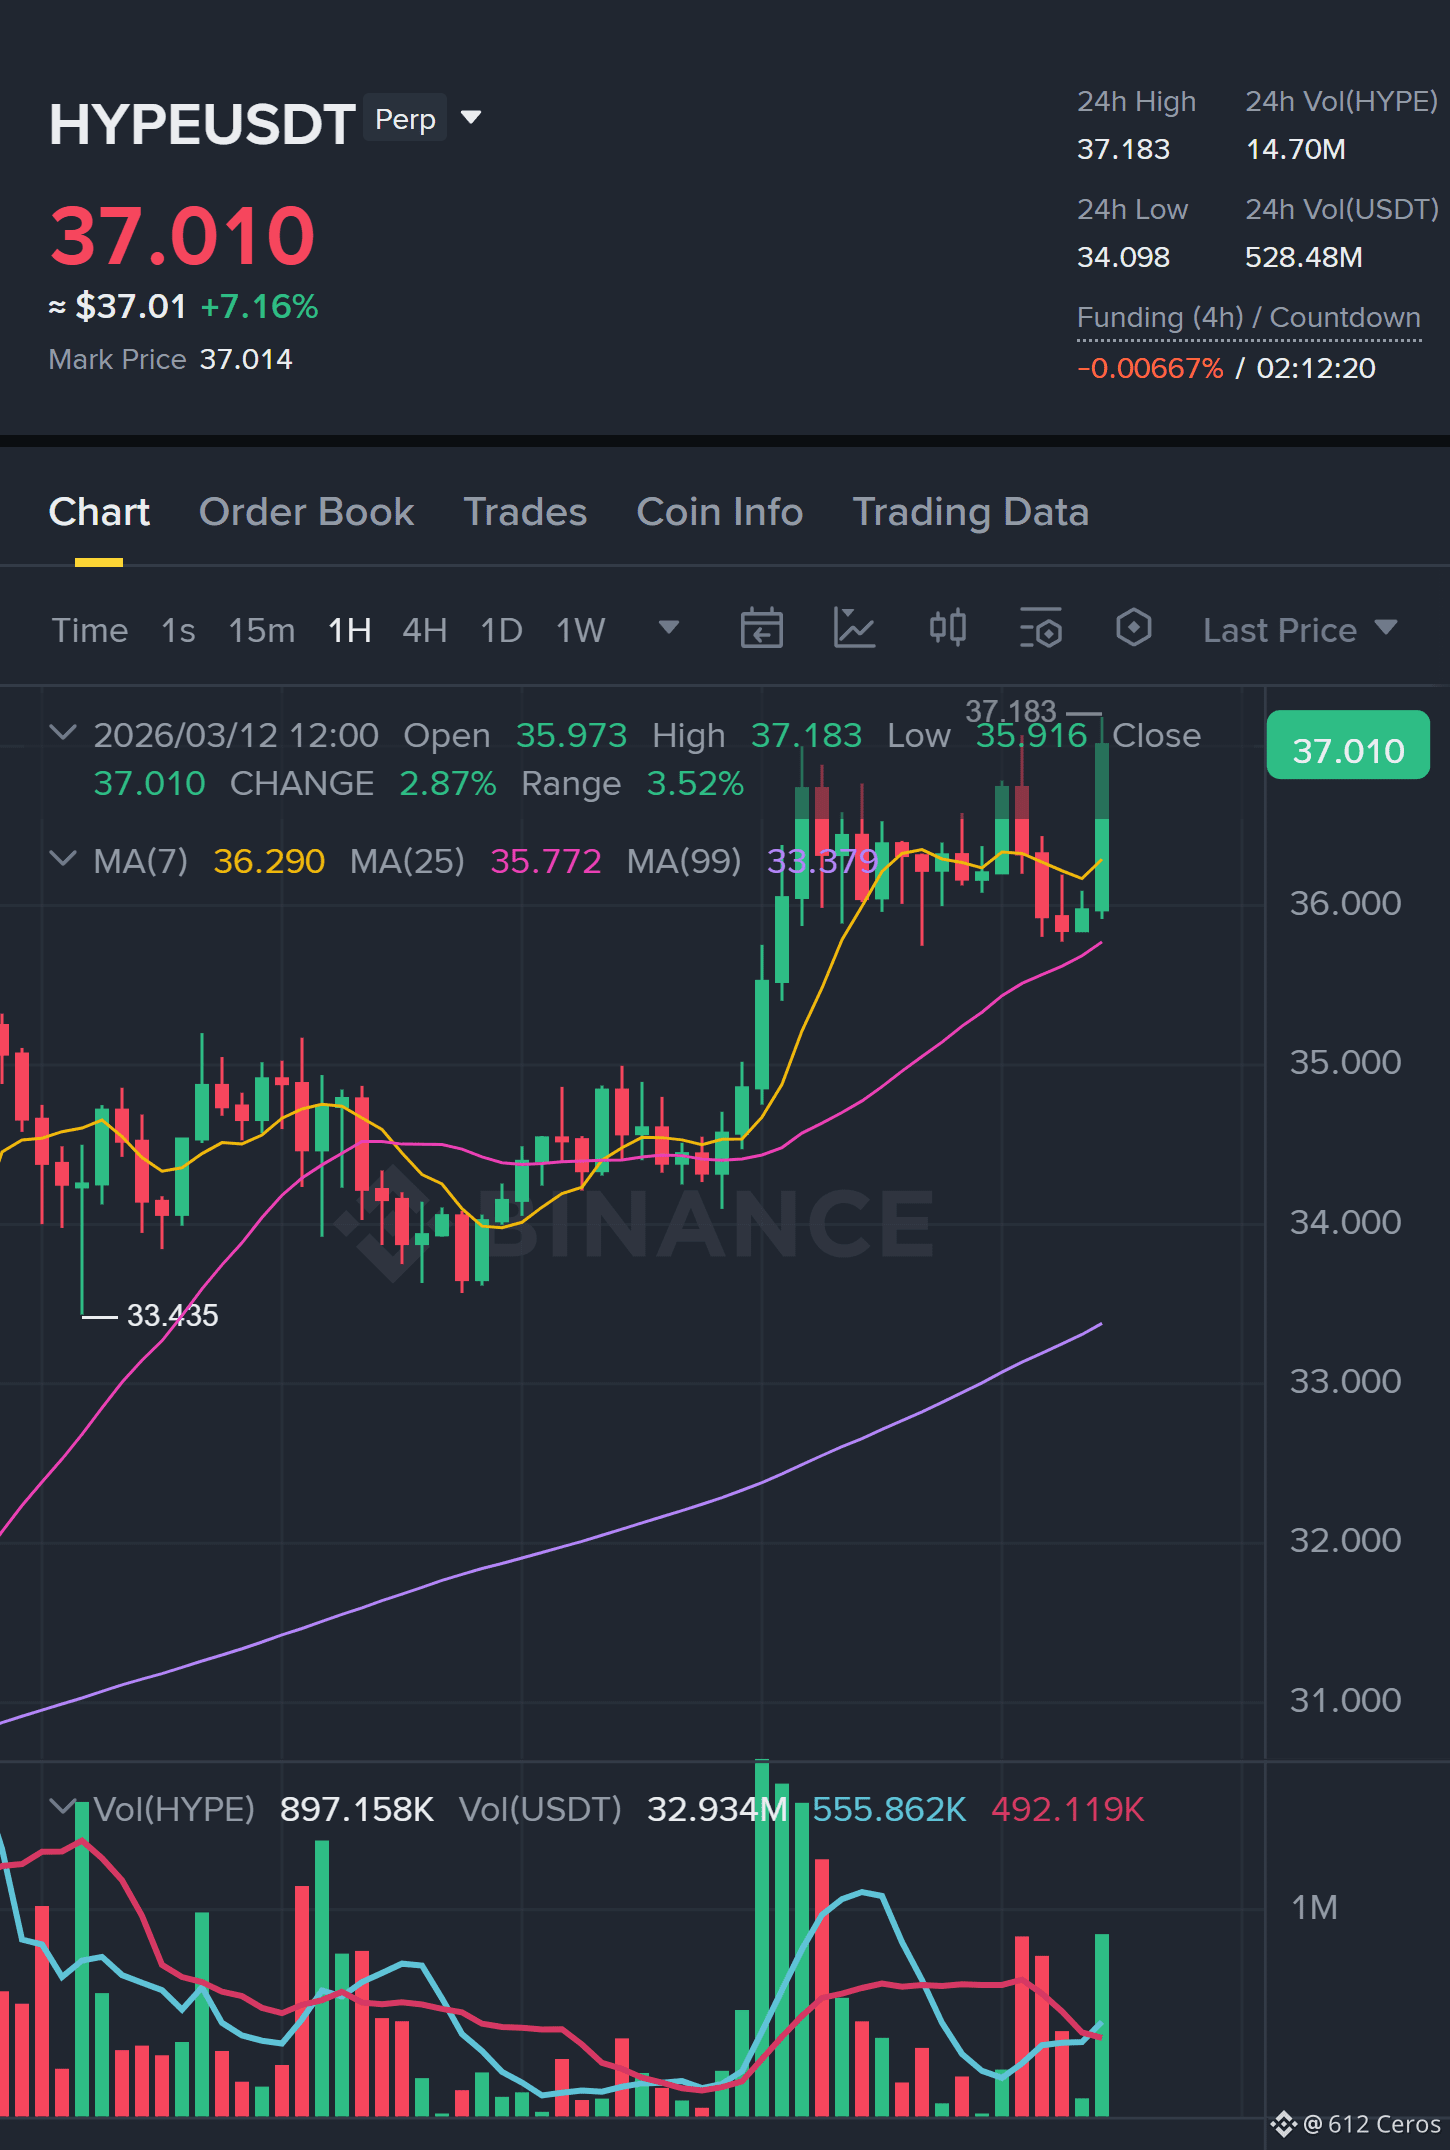Open the Last Price dropdown
This screenshot has width=1450, height=2150.
1299,630
